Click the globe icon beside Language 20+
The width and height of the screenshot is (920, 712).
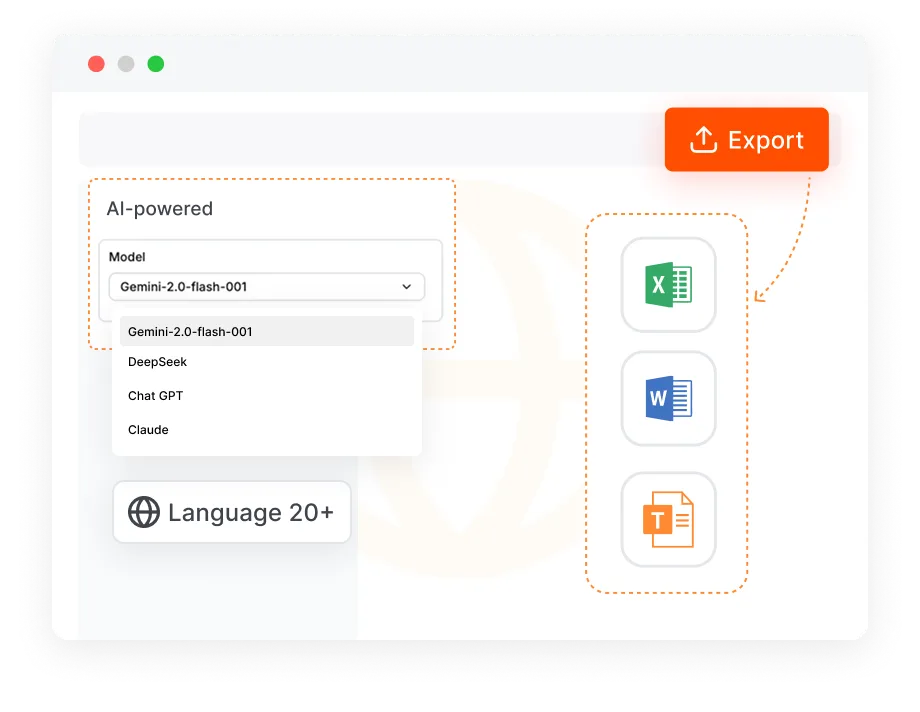point(144,512)
